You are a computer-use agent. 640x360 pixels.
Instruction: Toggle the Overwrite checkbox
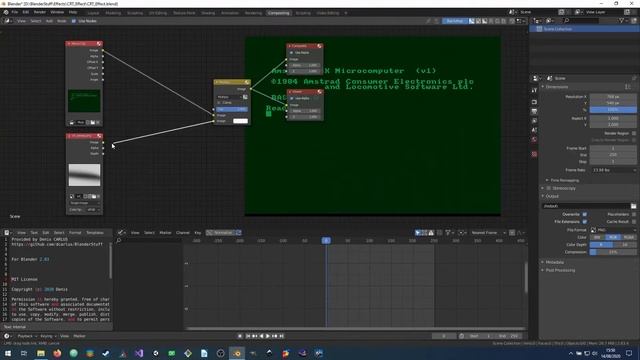pyautogui.click(x=584, y=214)
